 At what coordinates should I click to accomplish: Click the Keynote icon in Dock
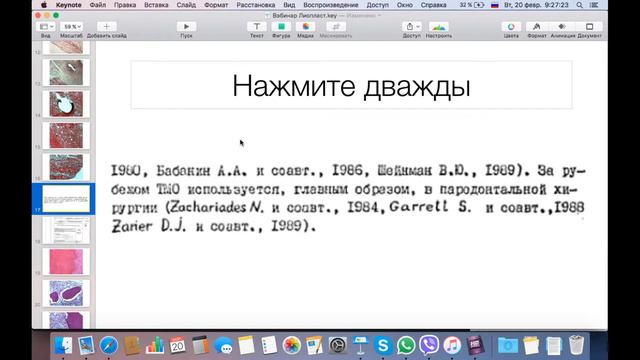point(360,346)
